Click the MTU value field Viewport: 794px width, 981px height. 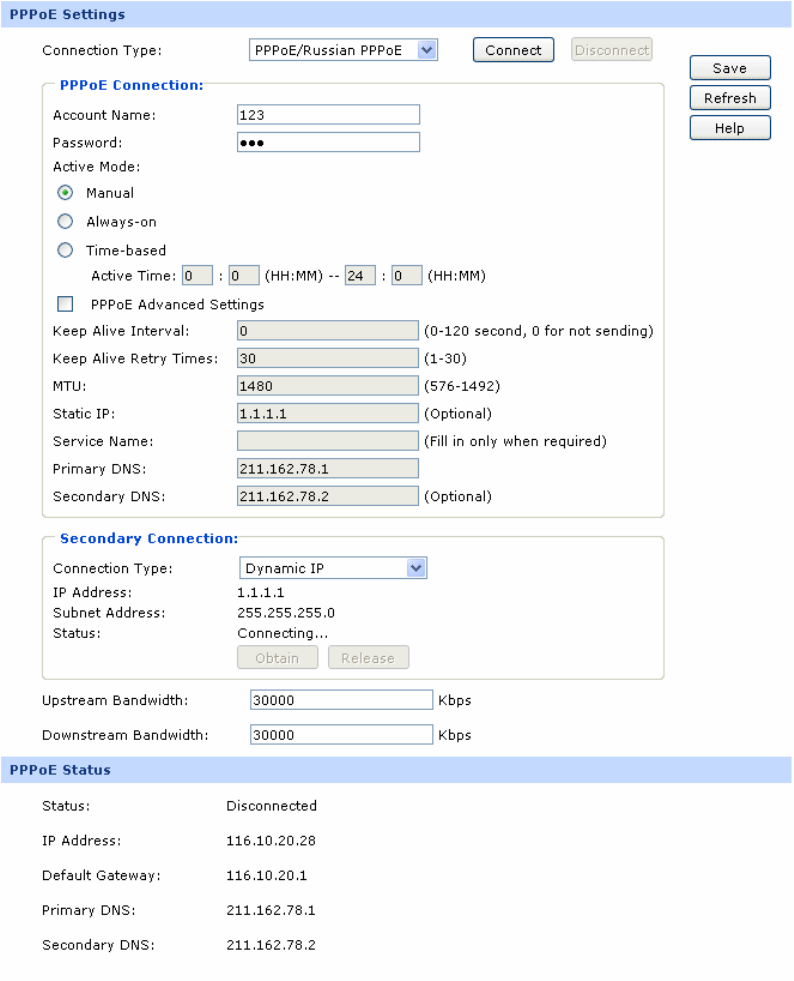tap(328, 386)
